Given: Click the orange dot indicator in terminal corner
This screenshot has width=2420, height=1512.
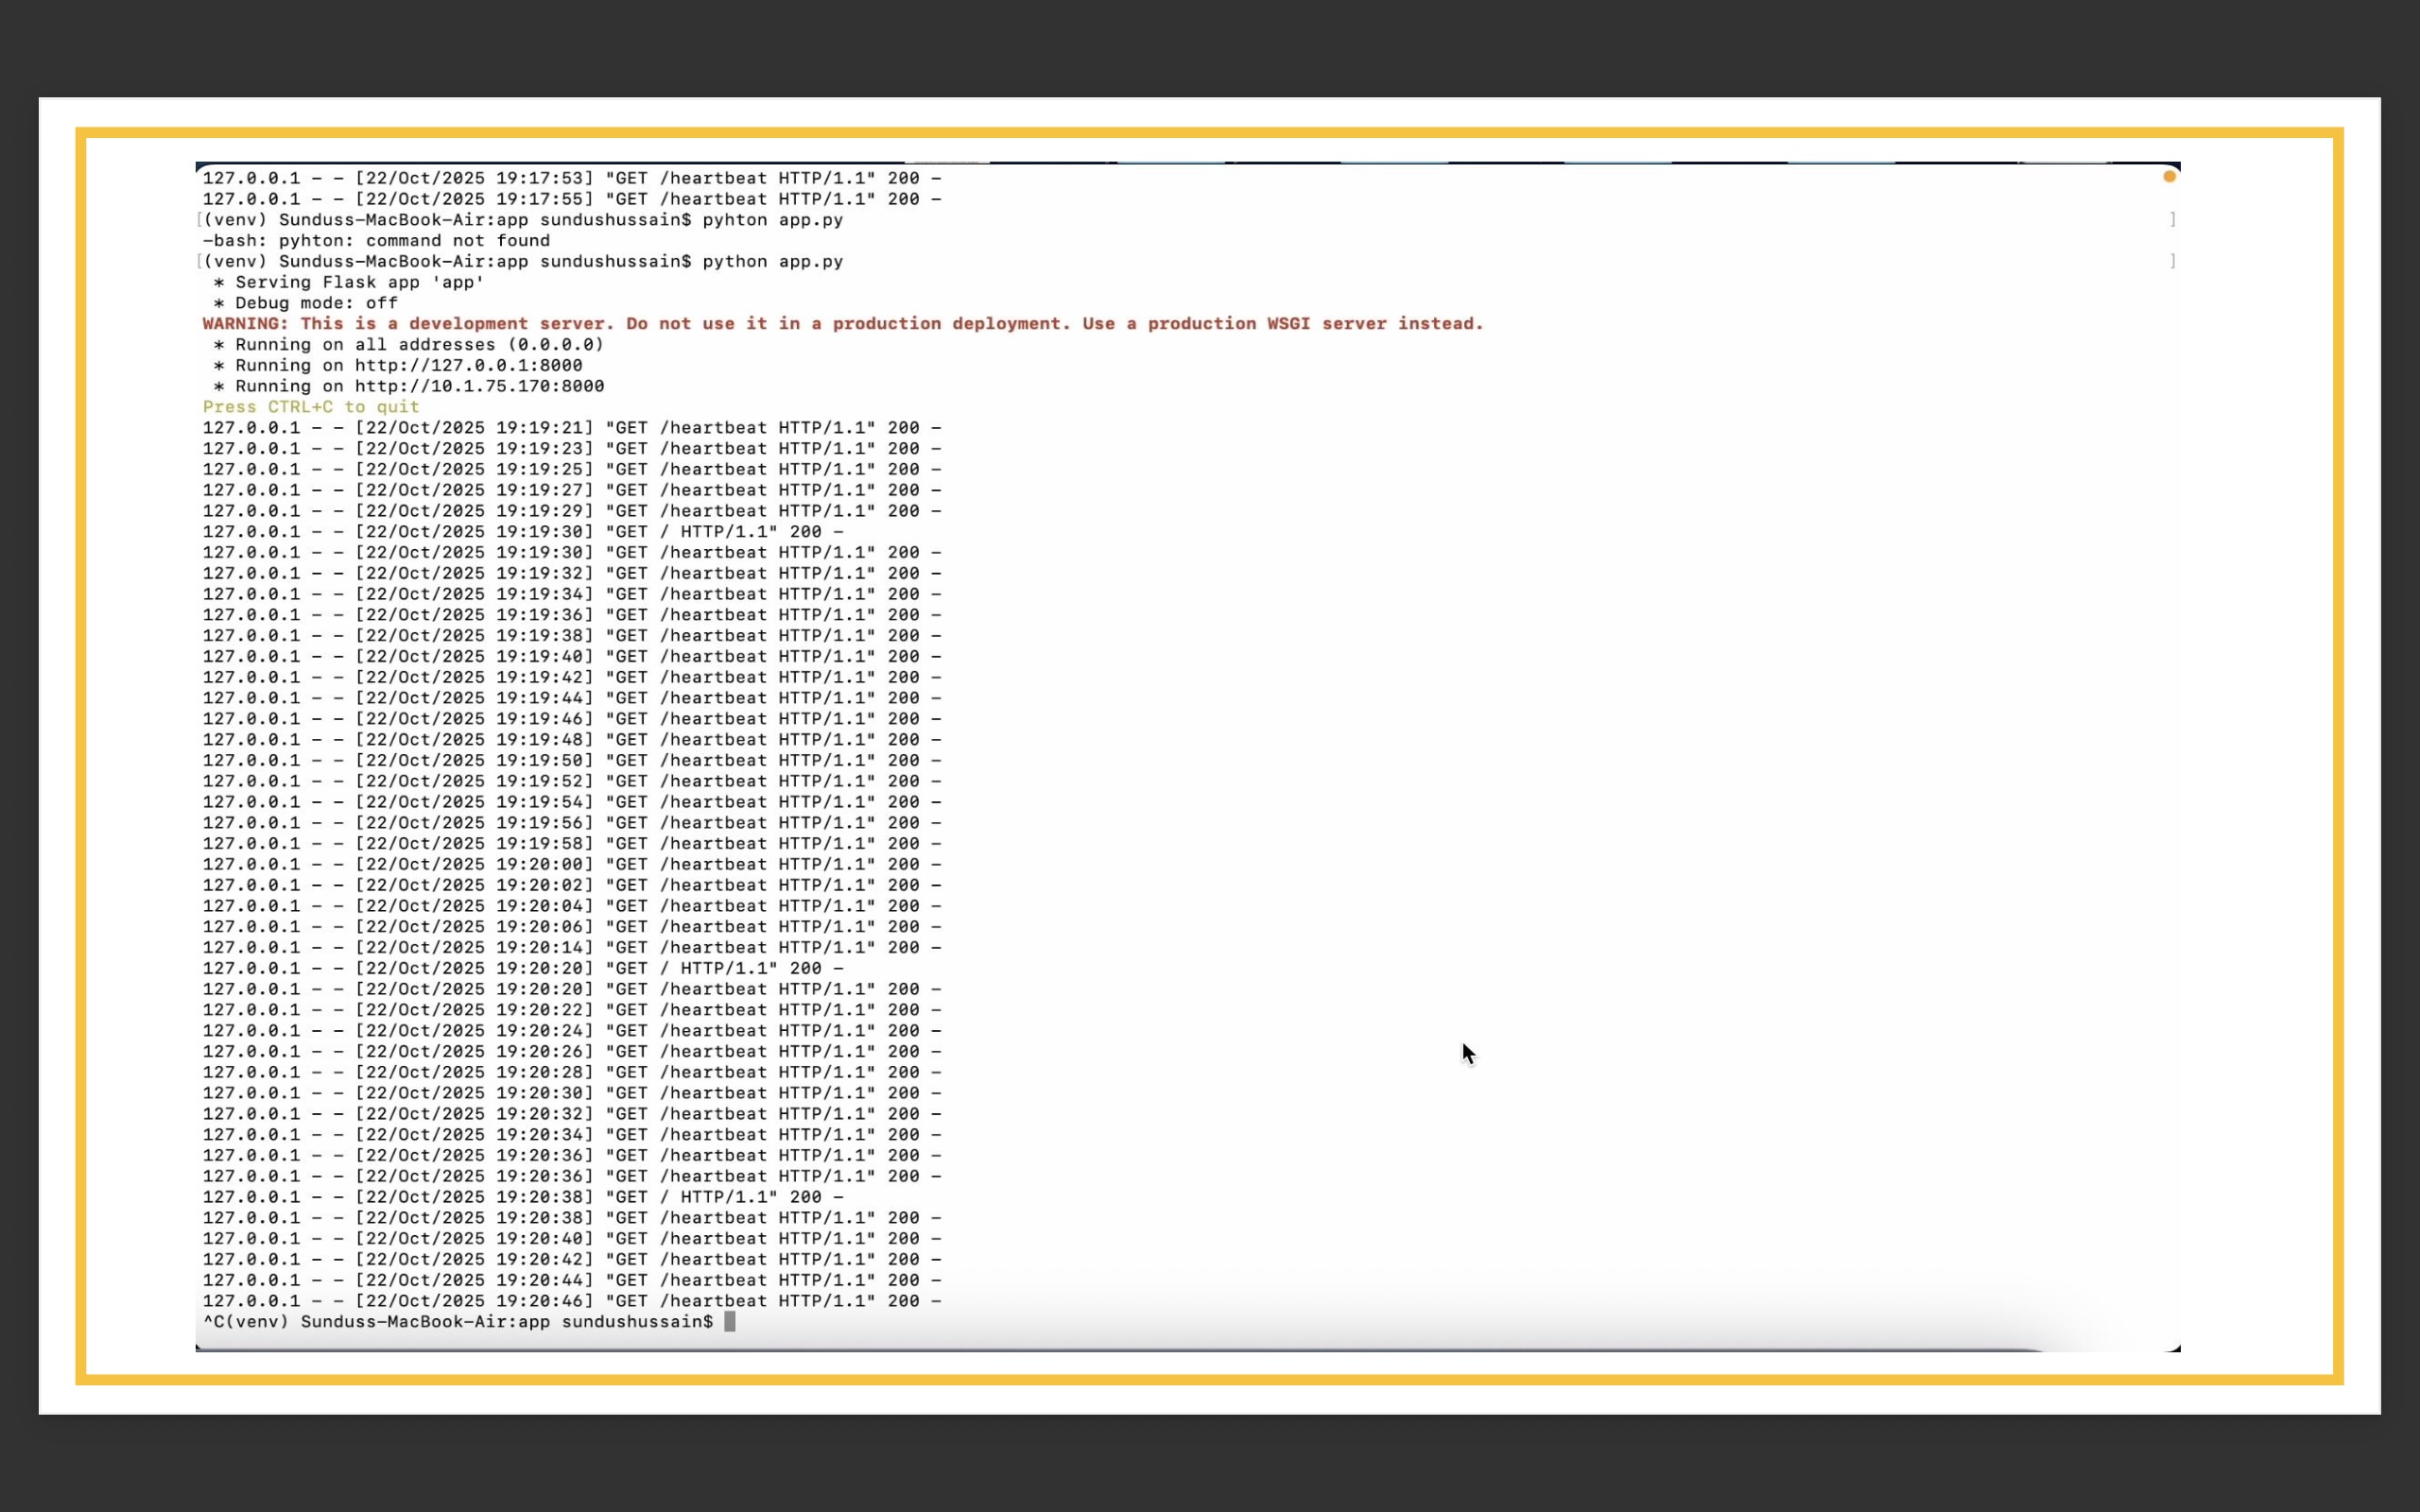Looking at the screenshot, I should tap(2169, 176).
